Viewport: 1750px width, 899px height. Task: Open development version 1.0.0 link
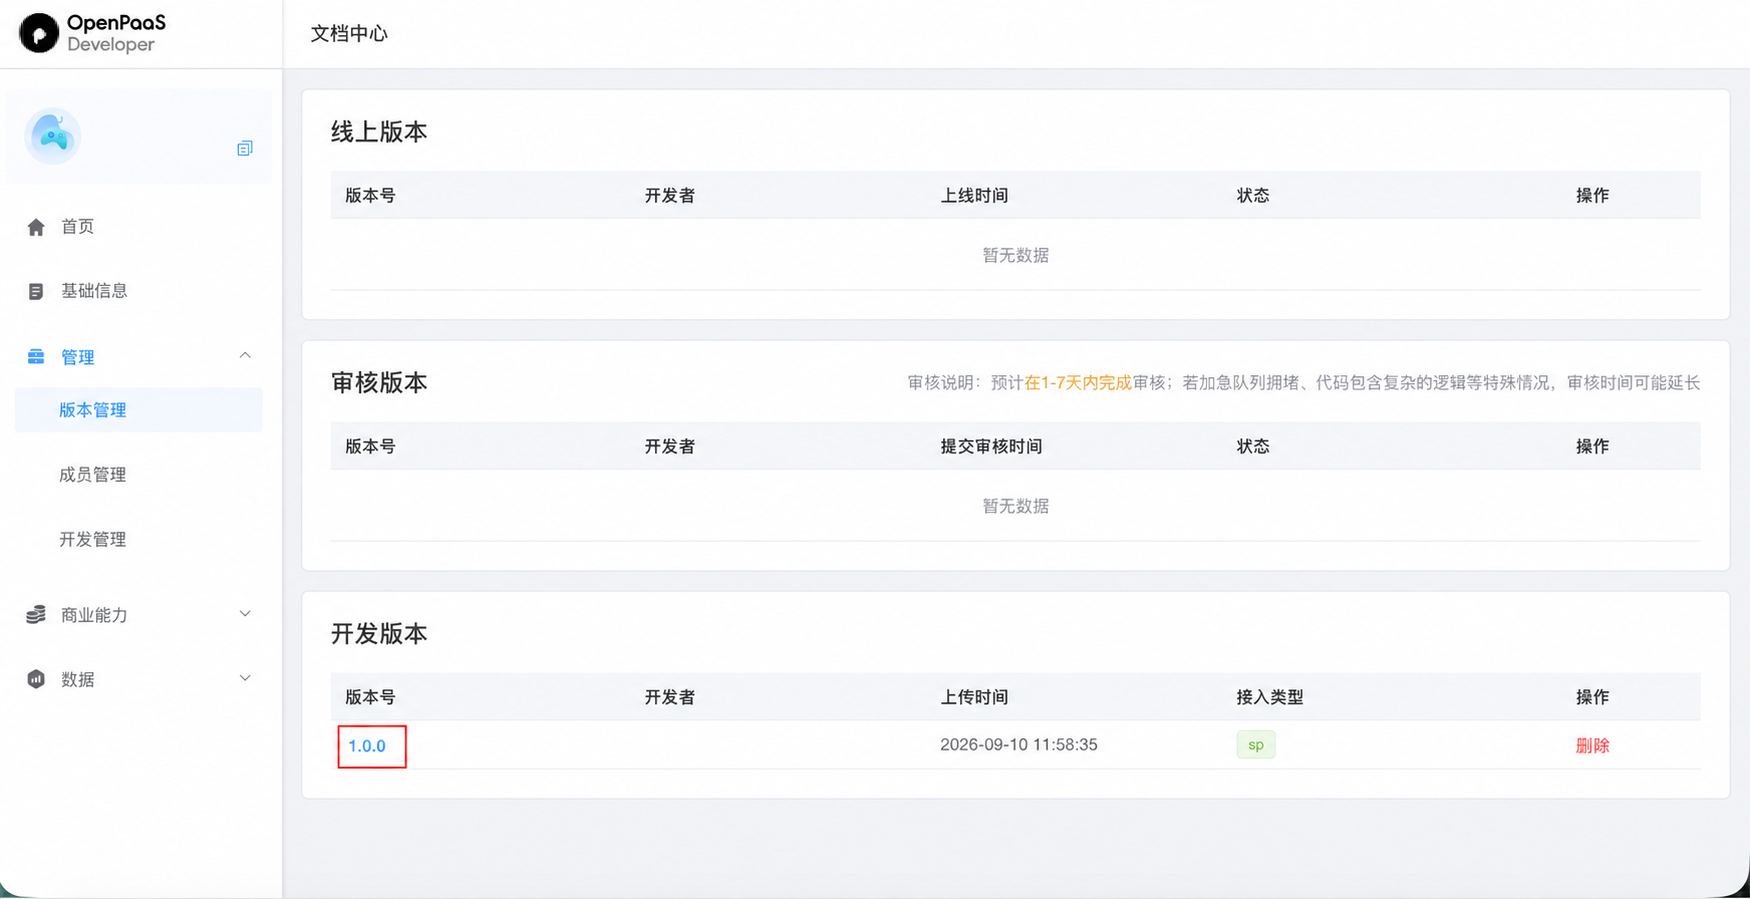(367, 746)
